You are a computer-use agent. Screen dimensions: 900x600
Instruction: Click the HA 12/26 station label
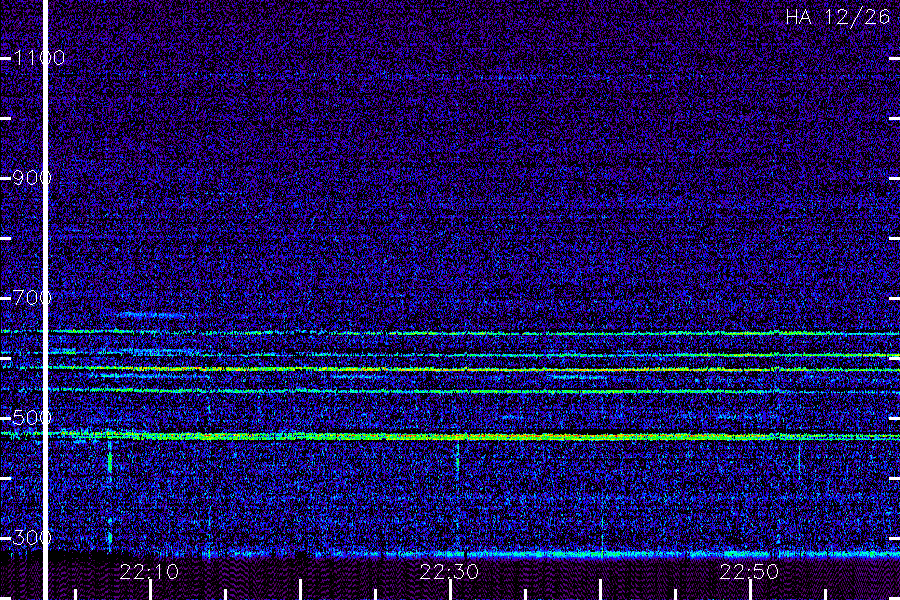click(837, 17)
